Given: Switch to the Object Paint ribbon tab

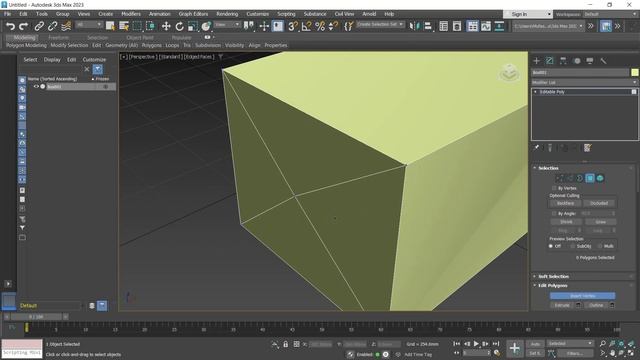Looking at the screenshot, I should coord(140,37).
